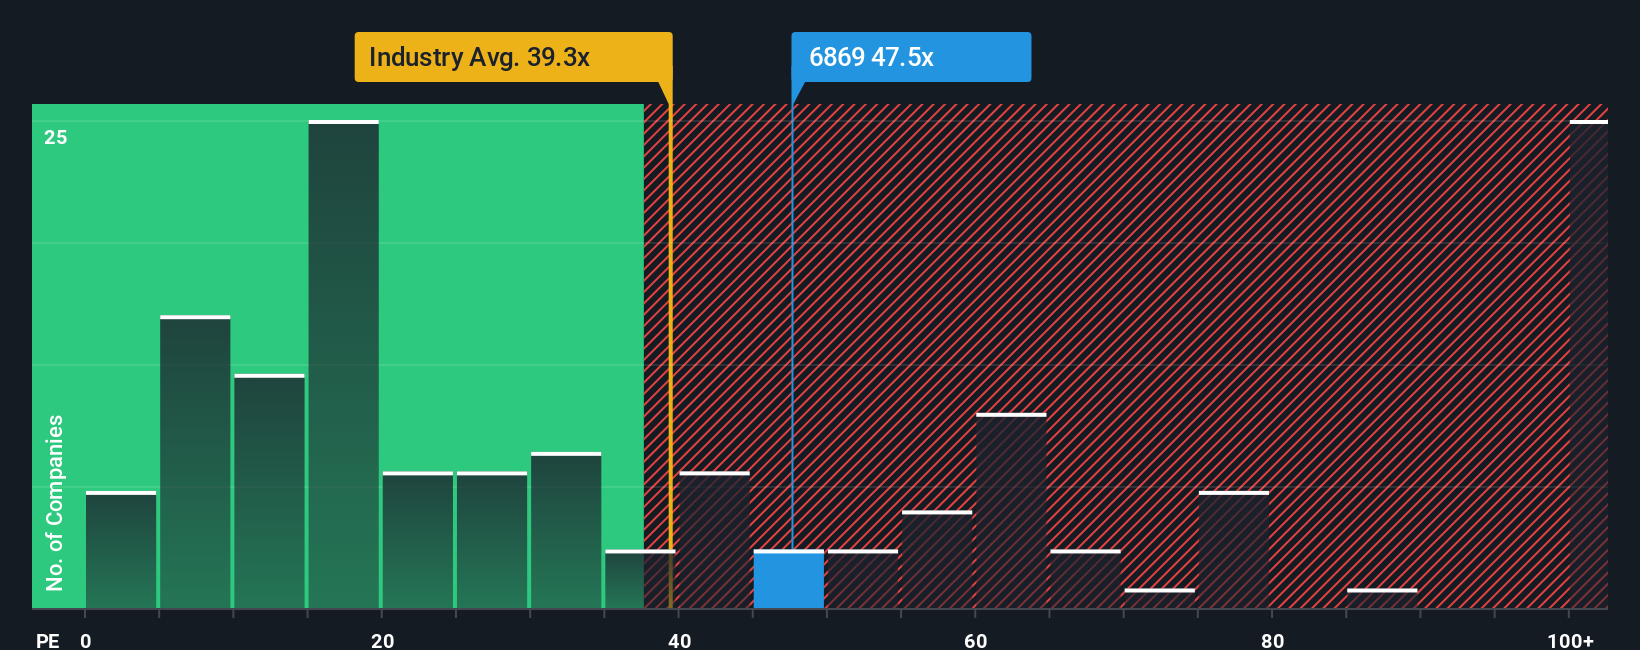Click the y-axis value 25

(56, 137)
